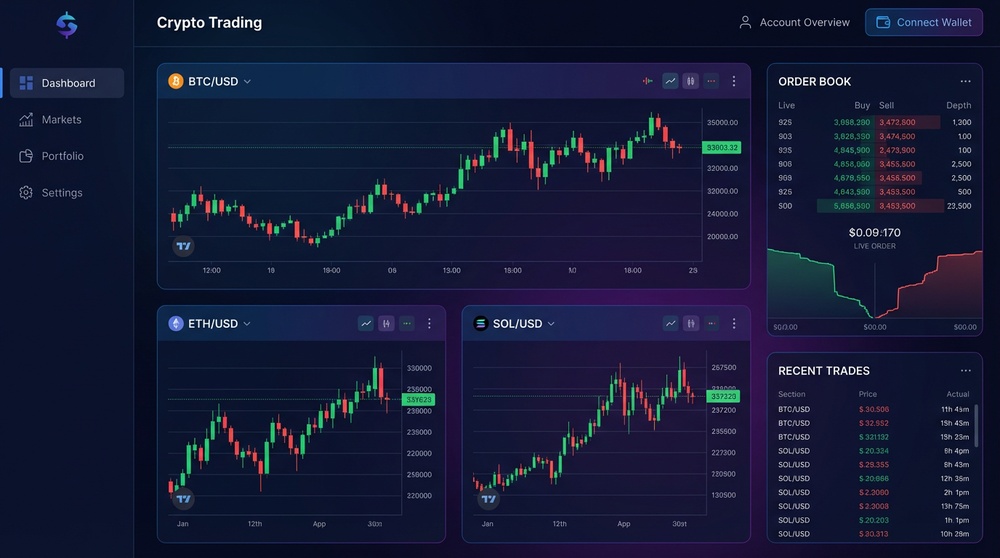1000x558 pixels.
Task: Click the order book depth chart
Action: (874, 284)
